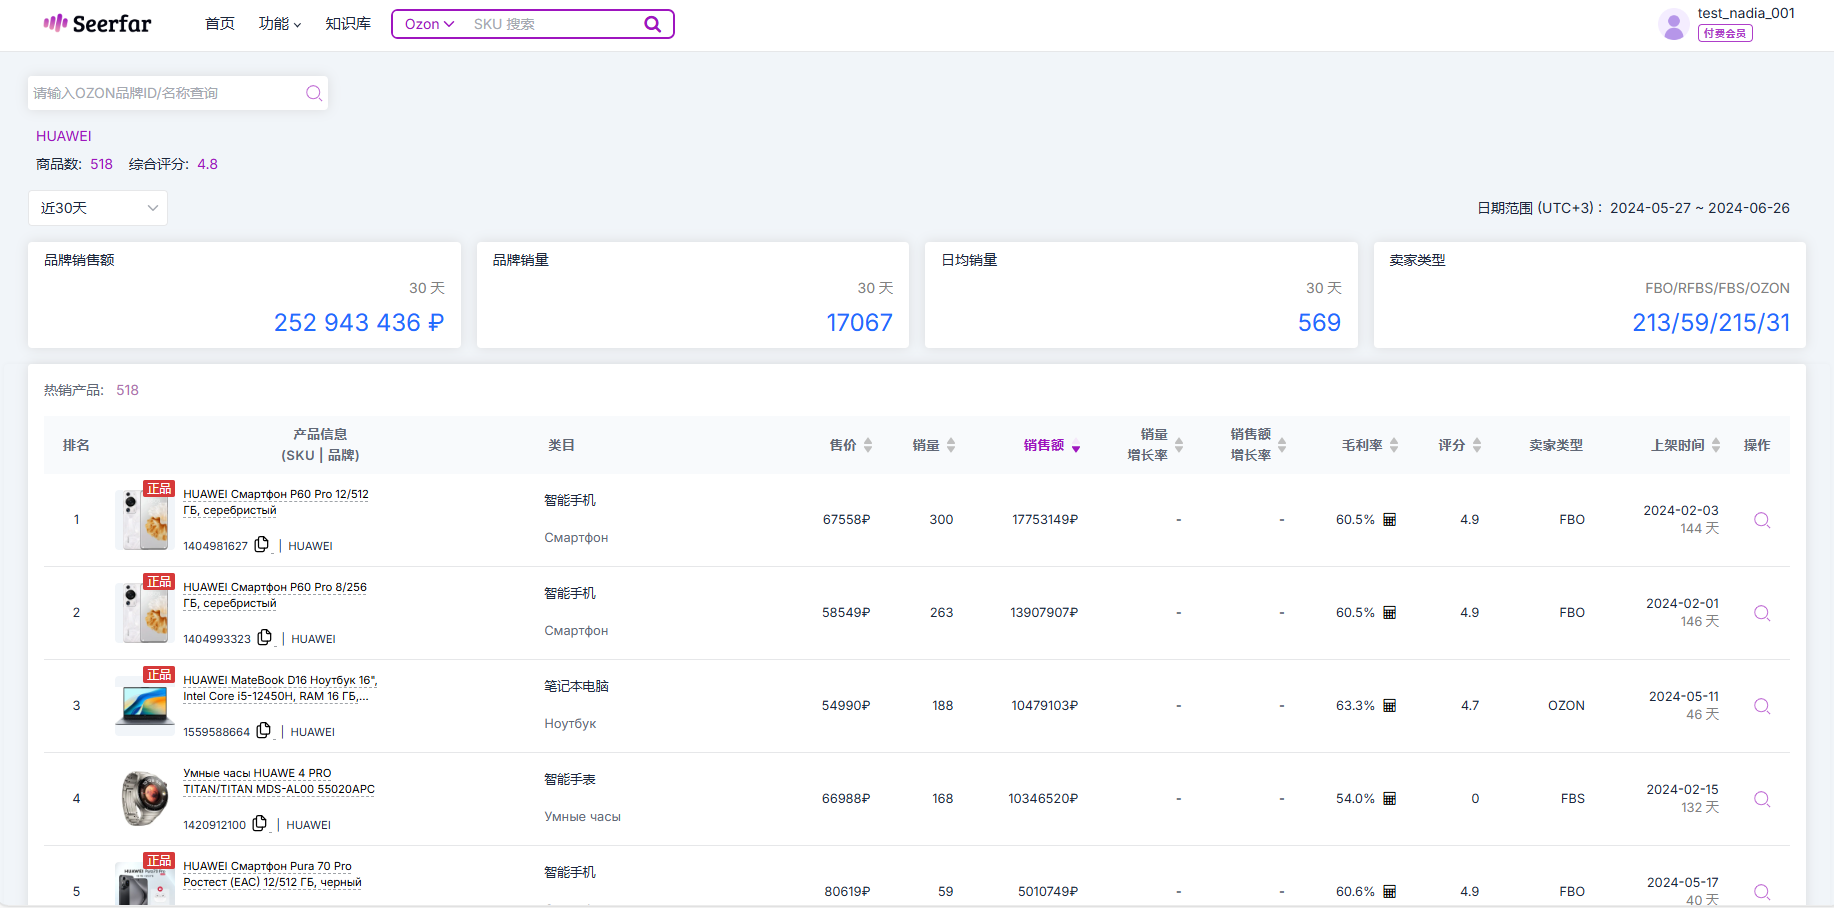Viewport: 1834px width, 908px height.
Task: Click the OZON seller type cell
Action: [x=1566, y=706]
